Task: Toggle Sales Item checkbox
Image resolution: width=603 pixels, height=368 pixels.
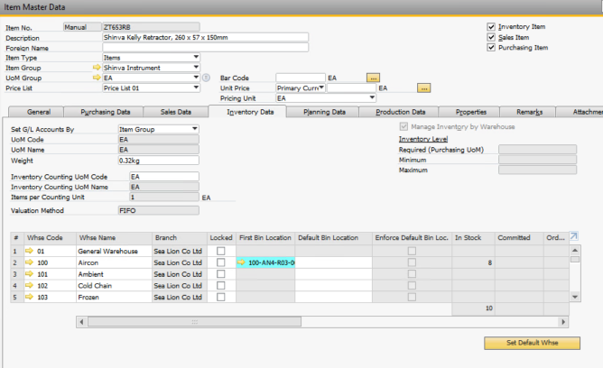Action: coord(491,37)
